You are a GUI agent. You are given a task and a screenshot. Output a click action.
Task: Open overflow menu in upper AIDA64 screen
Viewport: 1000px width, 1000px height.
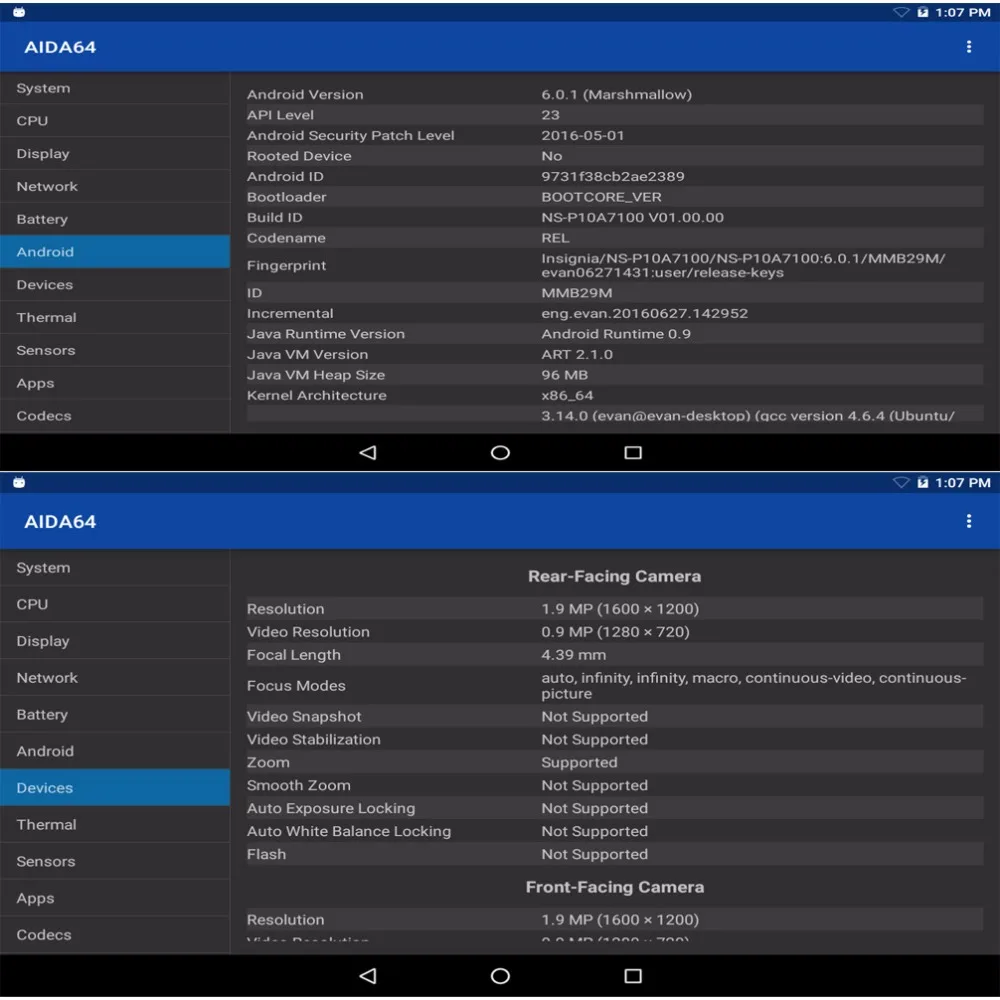coord(968,47)
